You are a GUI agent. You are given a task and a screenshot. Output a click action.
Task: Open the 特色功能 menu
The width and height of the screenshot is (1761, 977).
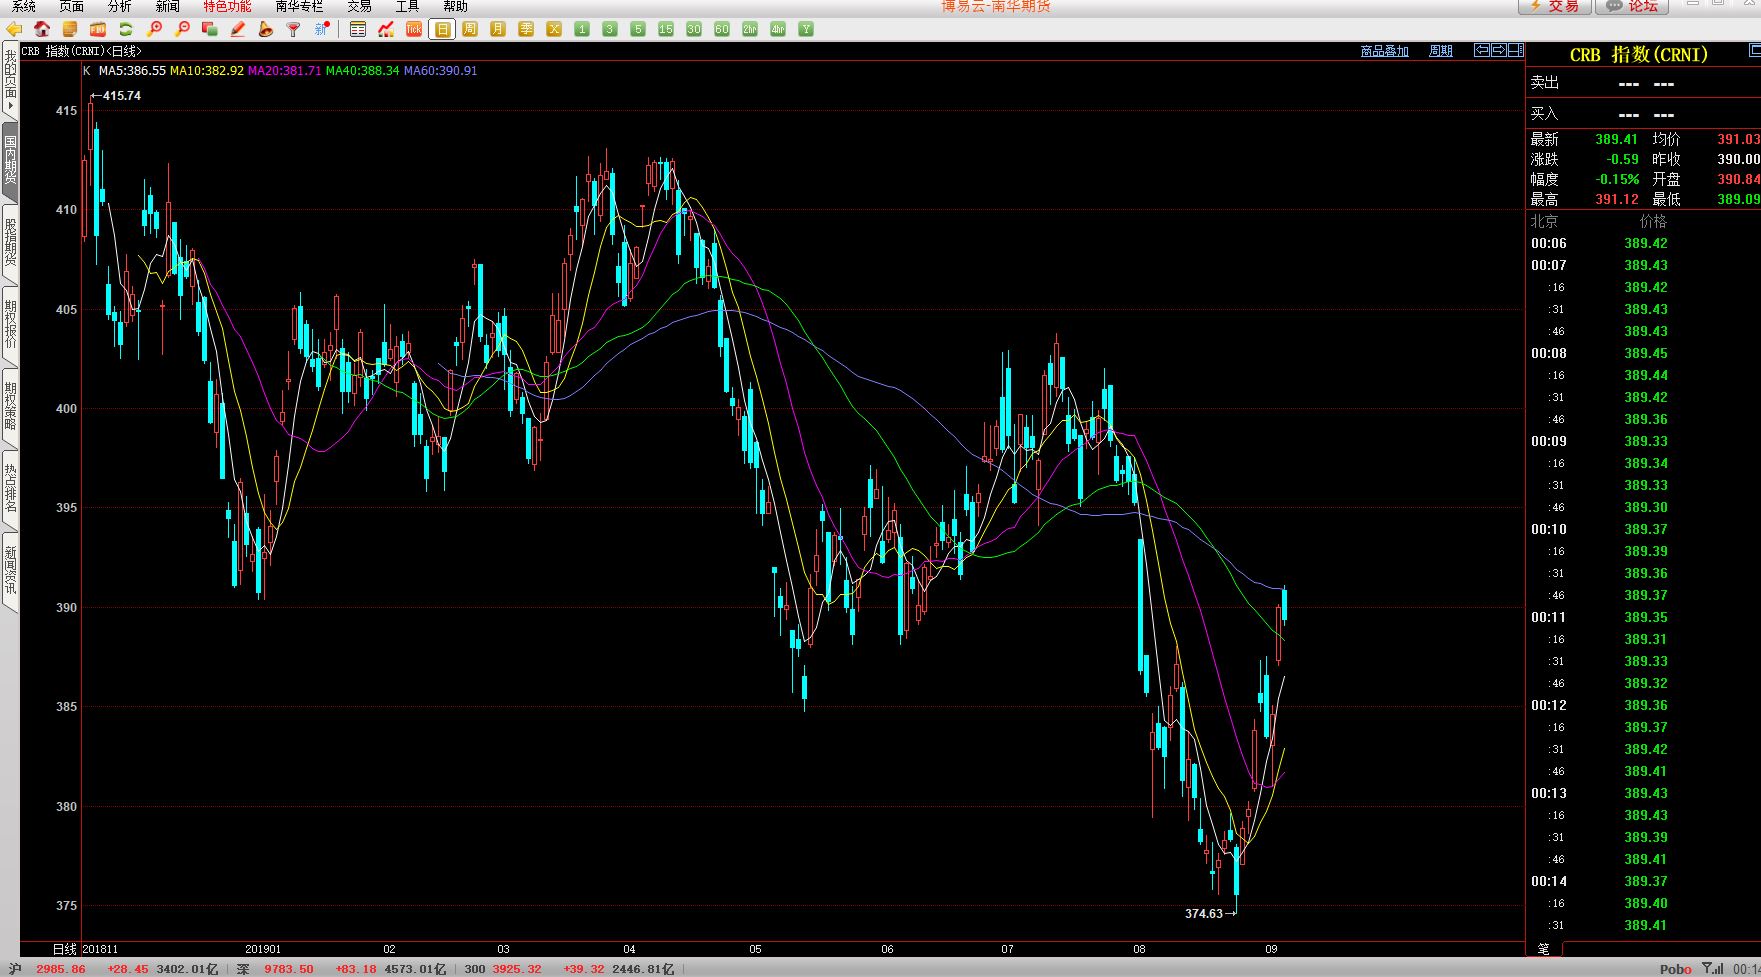[227, 6]
